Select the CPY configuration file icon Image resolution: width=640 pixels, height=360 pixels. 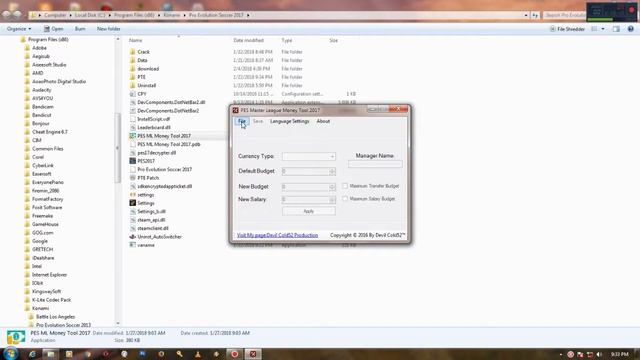pos(133,94)
